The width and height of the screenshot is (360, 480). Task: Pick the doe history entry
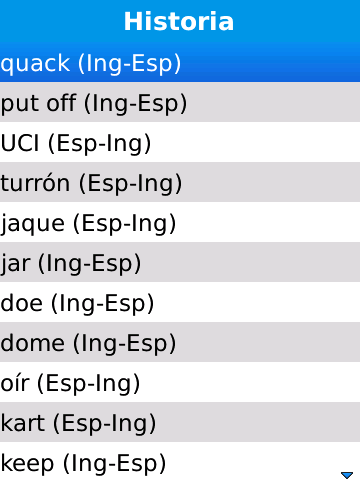click(x=180, y=302)
